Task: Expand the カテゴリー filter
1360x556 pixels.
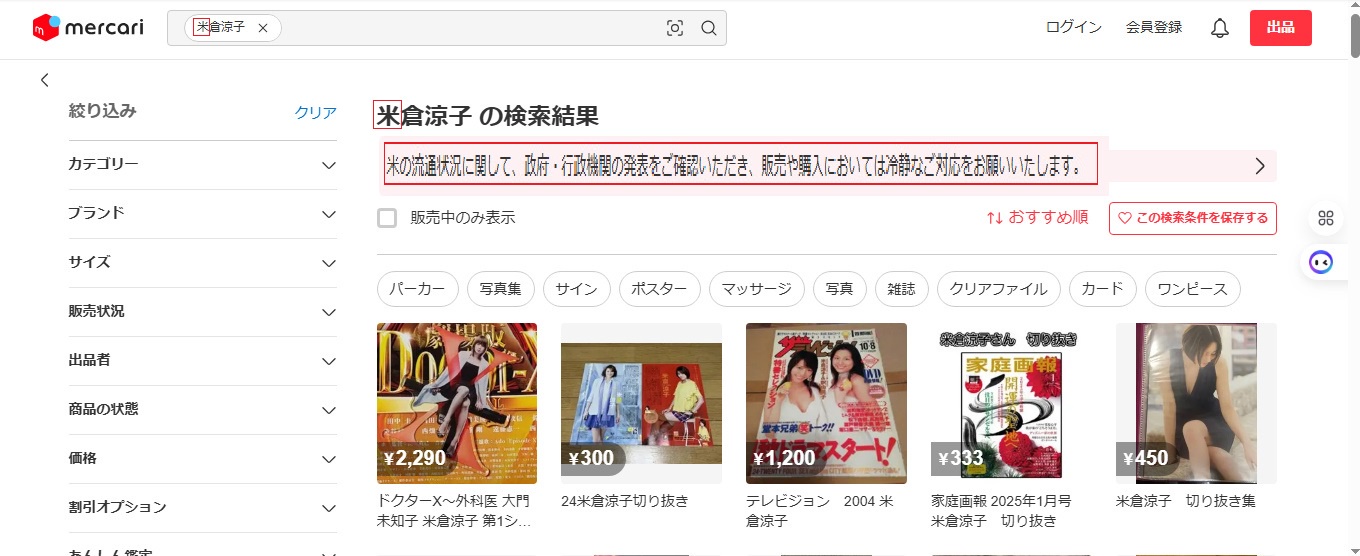Action: coord(203,164)
